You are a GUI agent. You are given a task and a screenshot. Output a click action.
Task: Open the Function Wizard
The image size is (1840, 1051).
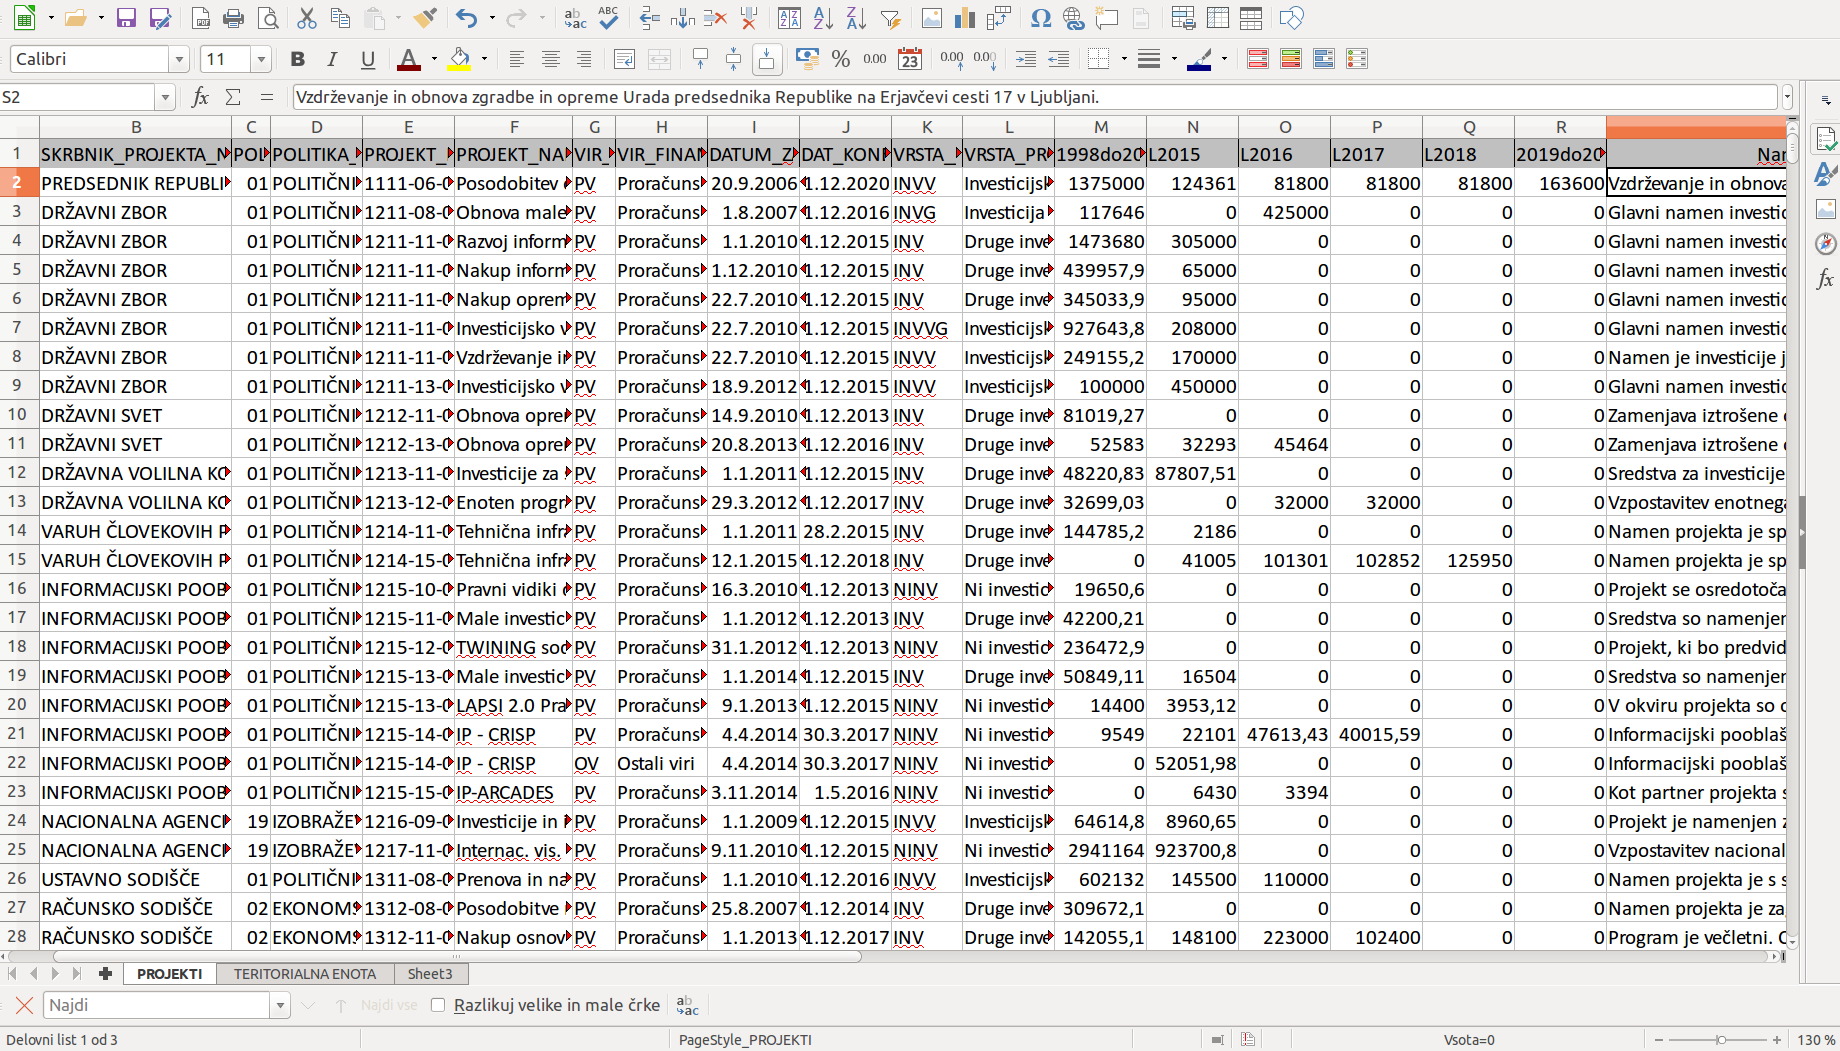200,97
